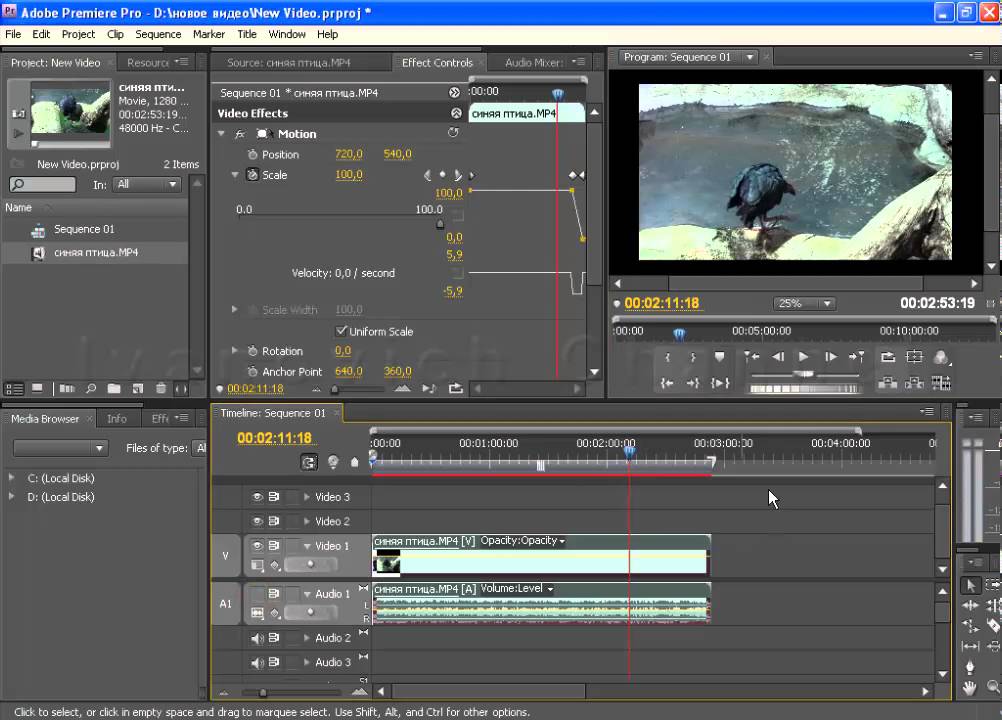
Task: Toggle Snap in the Timeline
Action: pos(309,462)
